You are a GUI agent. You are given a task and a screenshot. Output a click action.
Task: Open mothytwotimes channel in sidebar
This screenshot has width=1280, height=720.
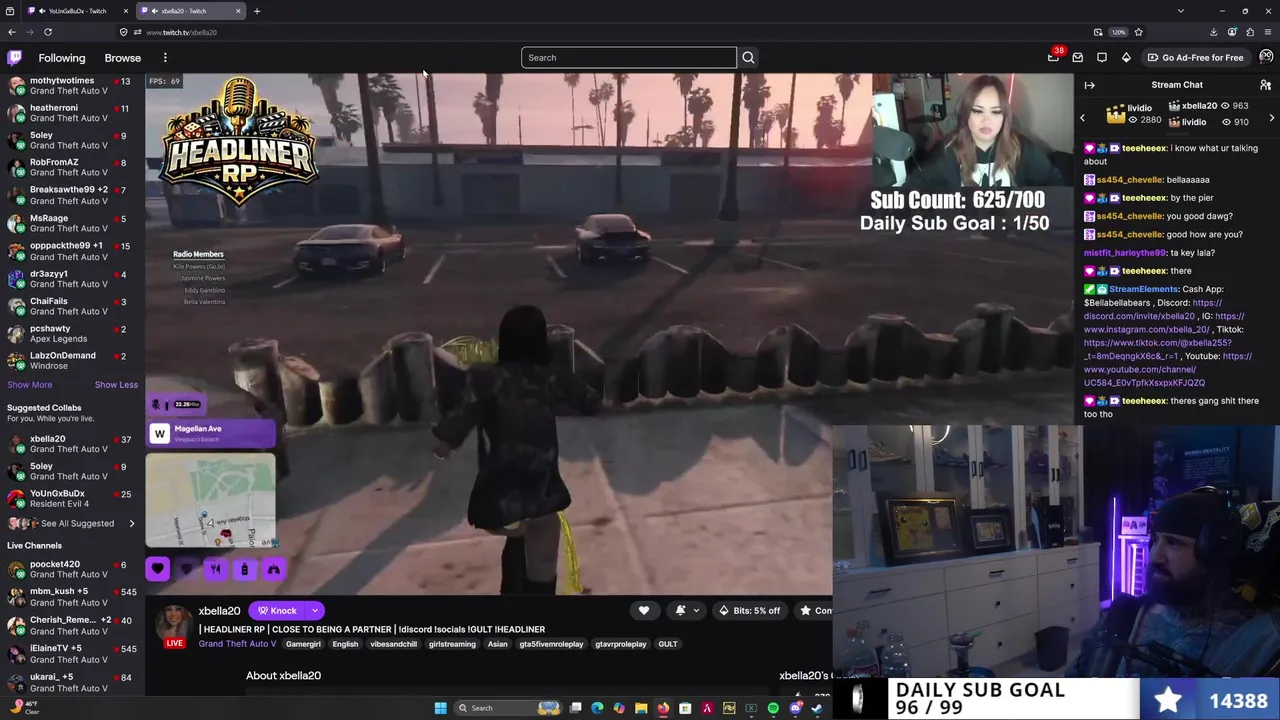[x=70, y=86]
